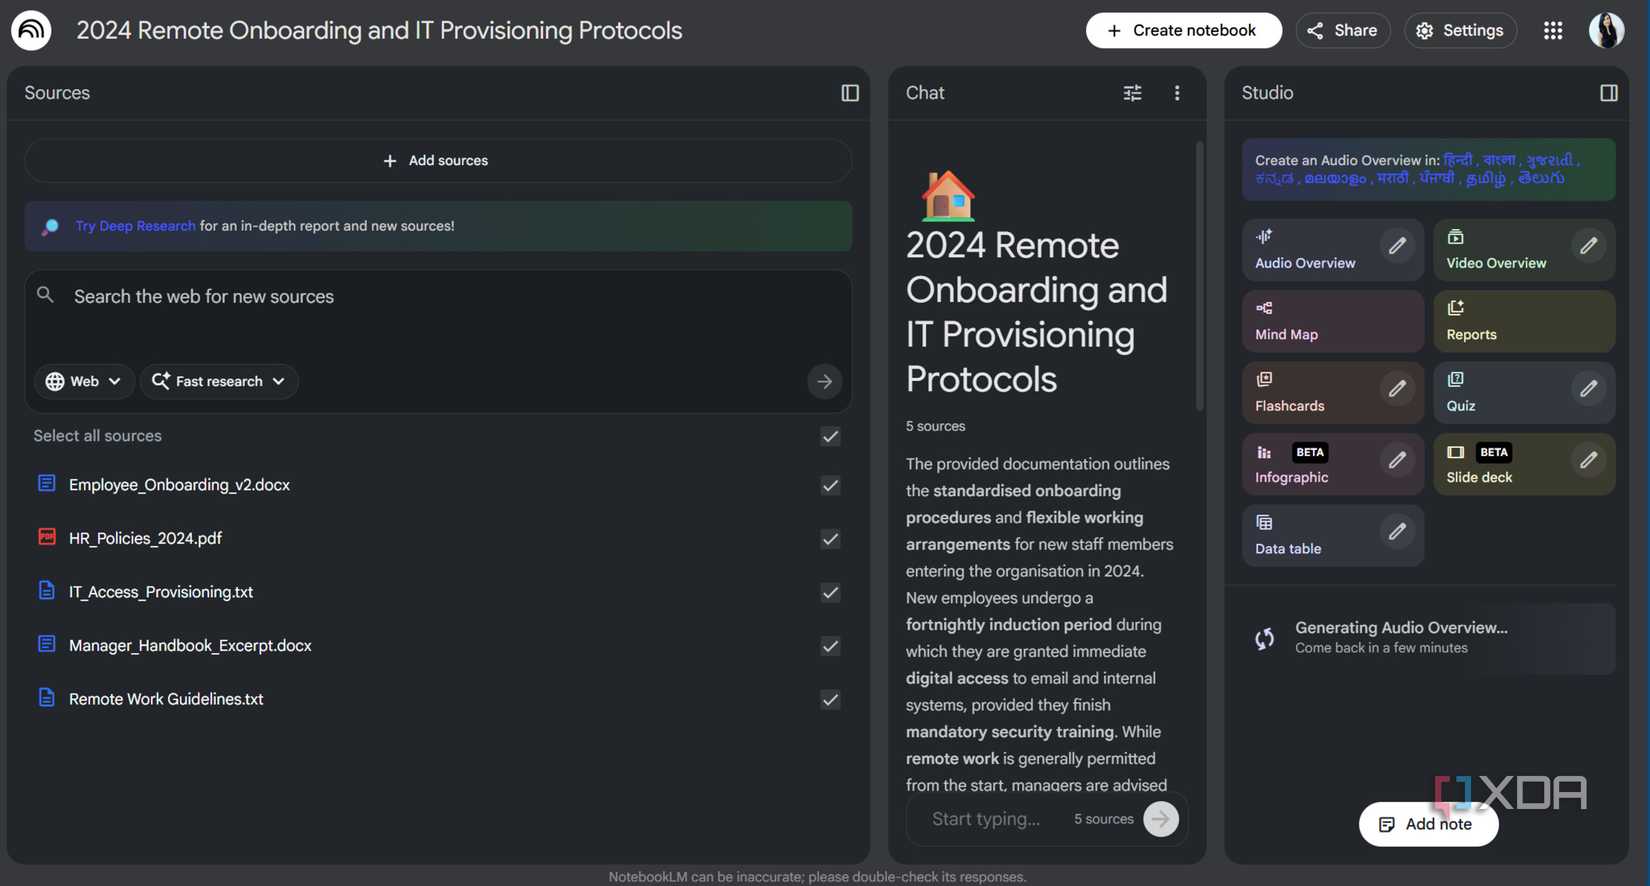Submit chat message arrow button

pos(1160,819)
